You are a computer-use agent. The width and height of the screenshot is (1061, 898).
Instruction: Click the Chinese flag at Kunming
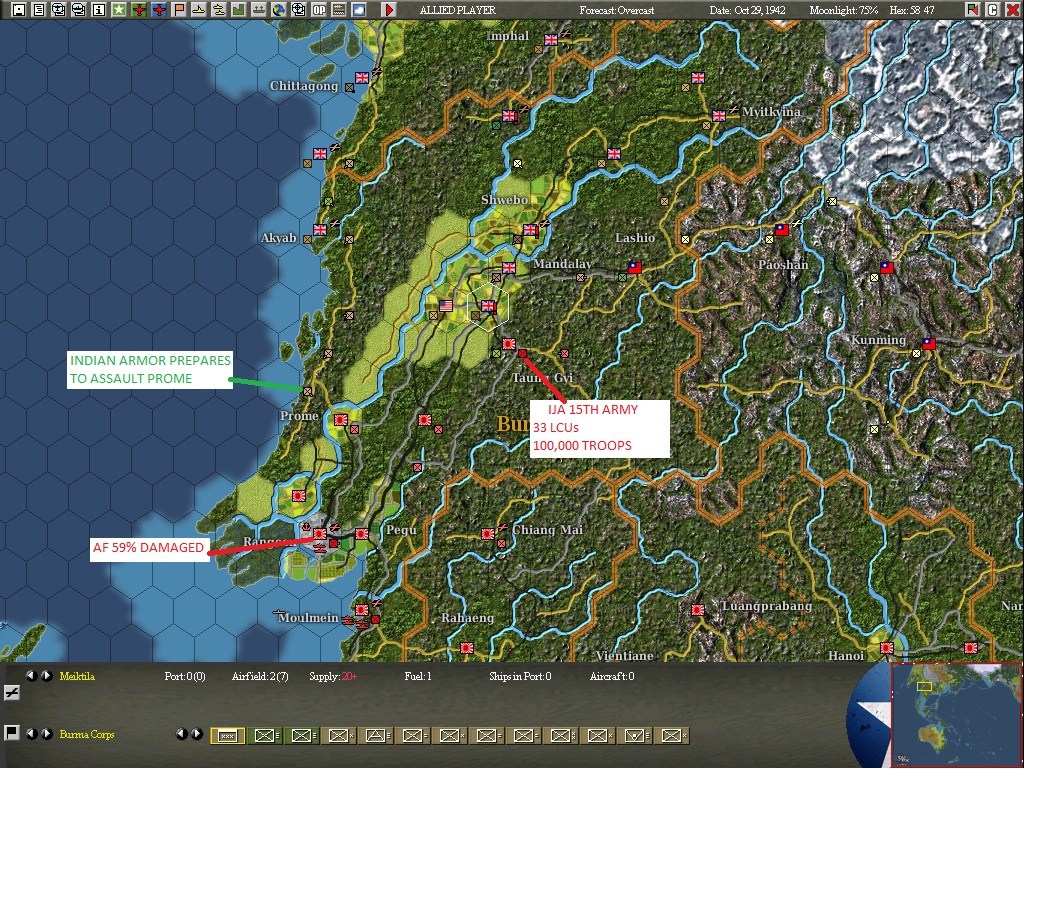[x=929, y=343]
